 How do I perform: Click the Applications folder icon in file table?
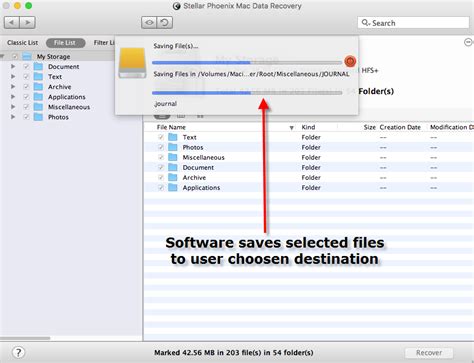click(173, 187)
